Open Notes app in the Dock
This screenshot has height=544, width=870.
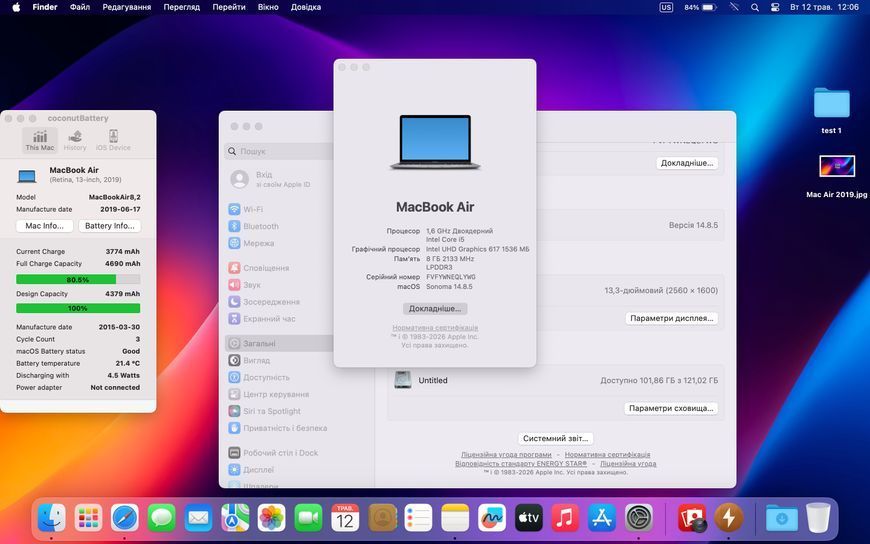455,518
